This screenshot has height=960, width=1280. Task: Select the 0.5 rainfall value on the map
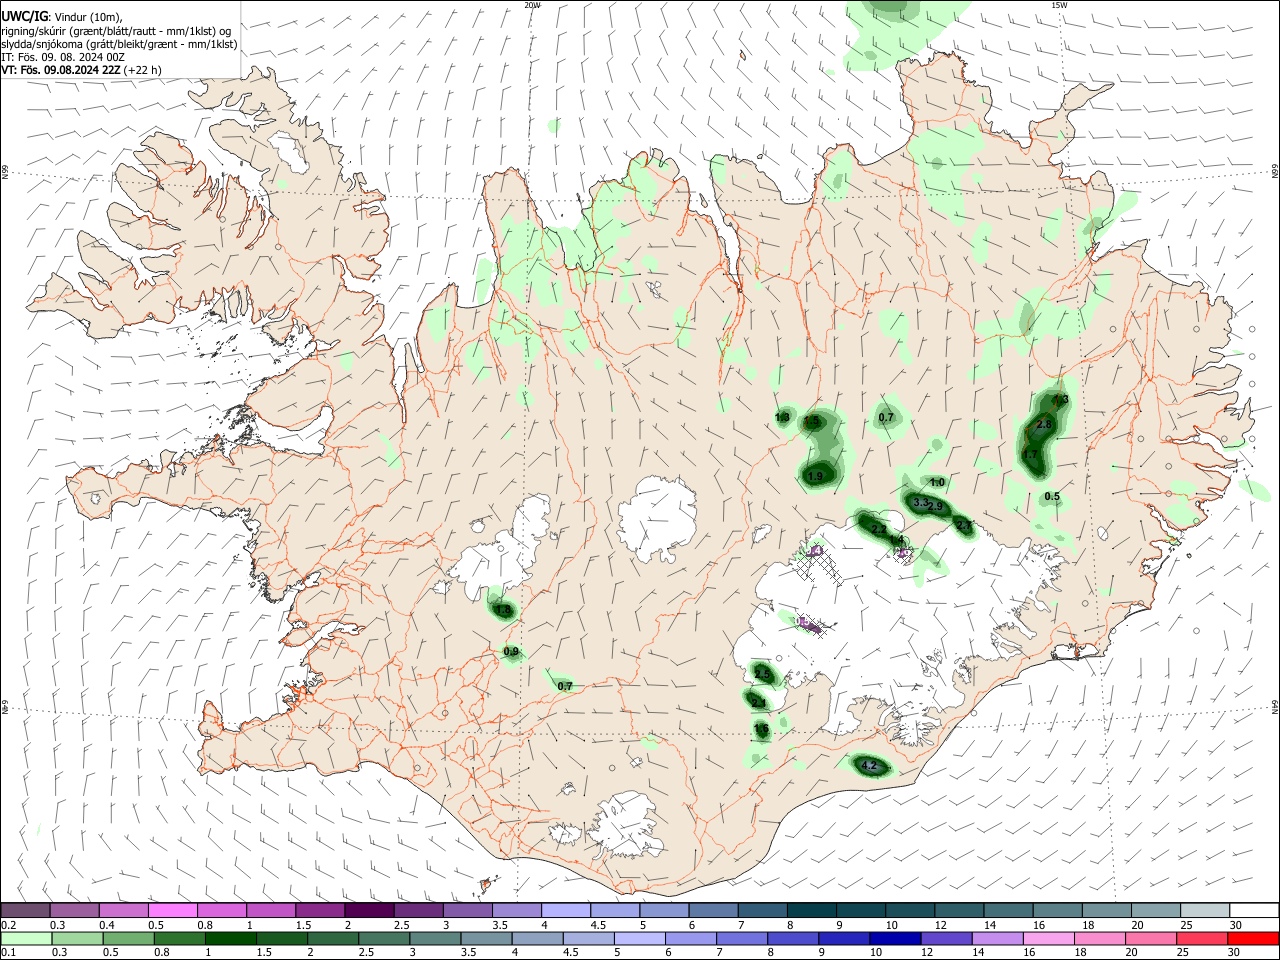[1052, 497]
